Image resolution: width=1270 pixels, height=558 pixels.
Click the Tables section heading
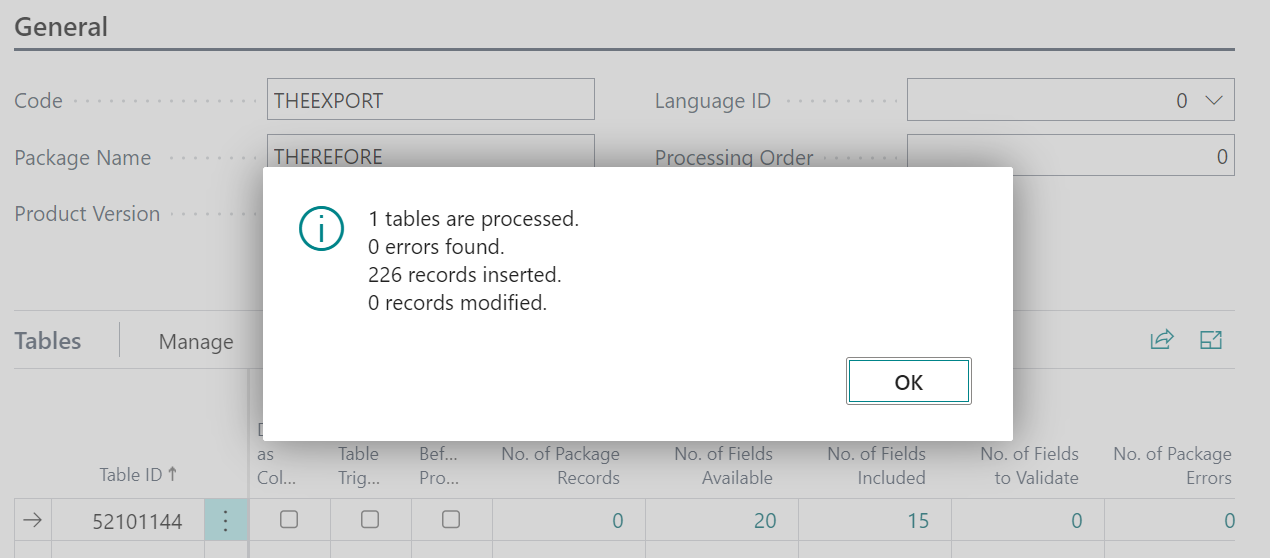(x=48, y=341)
